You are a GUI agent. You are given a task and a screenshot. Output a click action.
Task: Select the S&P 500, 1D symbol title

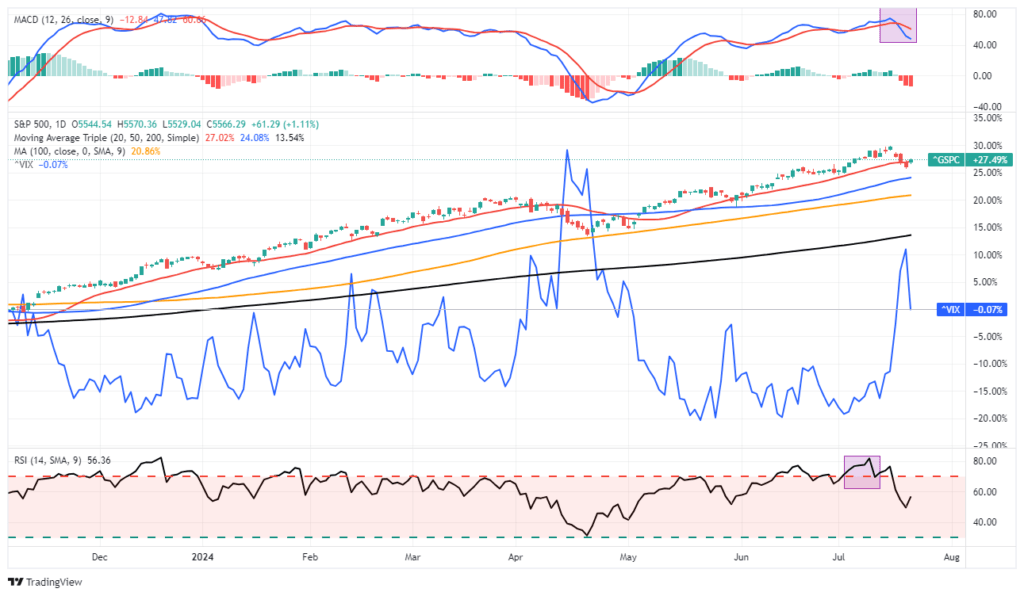point(40,124)
